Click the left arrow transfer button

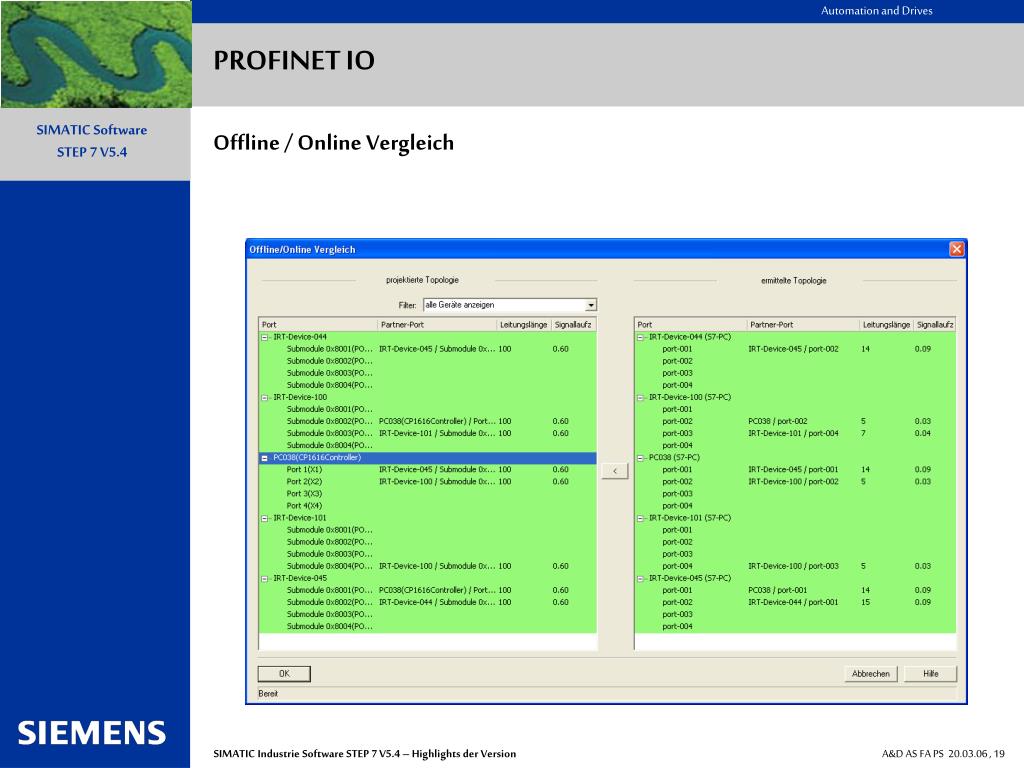pos(615,471)
